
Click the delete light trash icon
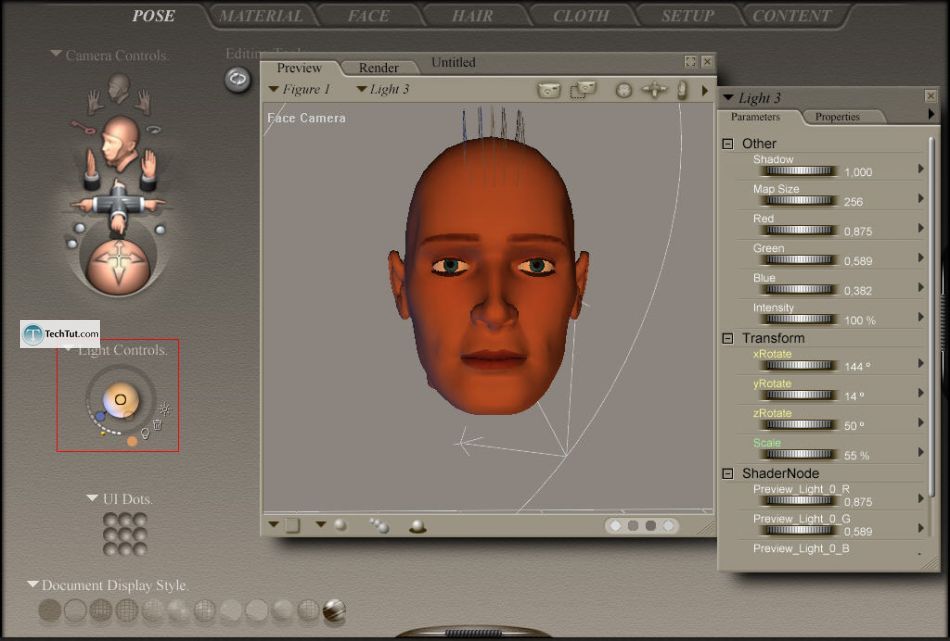tap(157, 424)
